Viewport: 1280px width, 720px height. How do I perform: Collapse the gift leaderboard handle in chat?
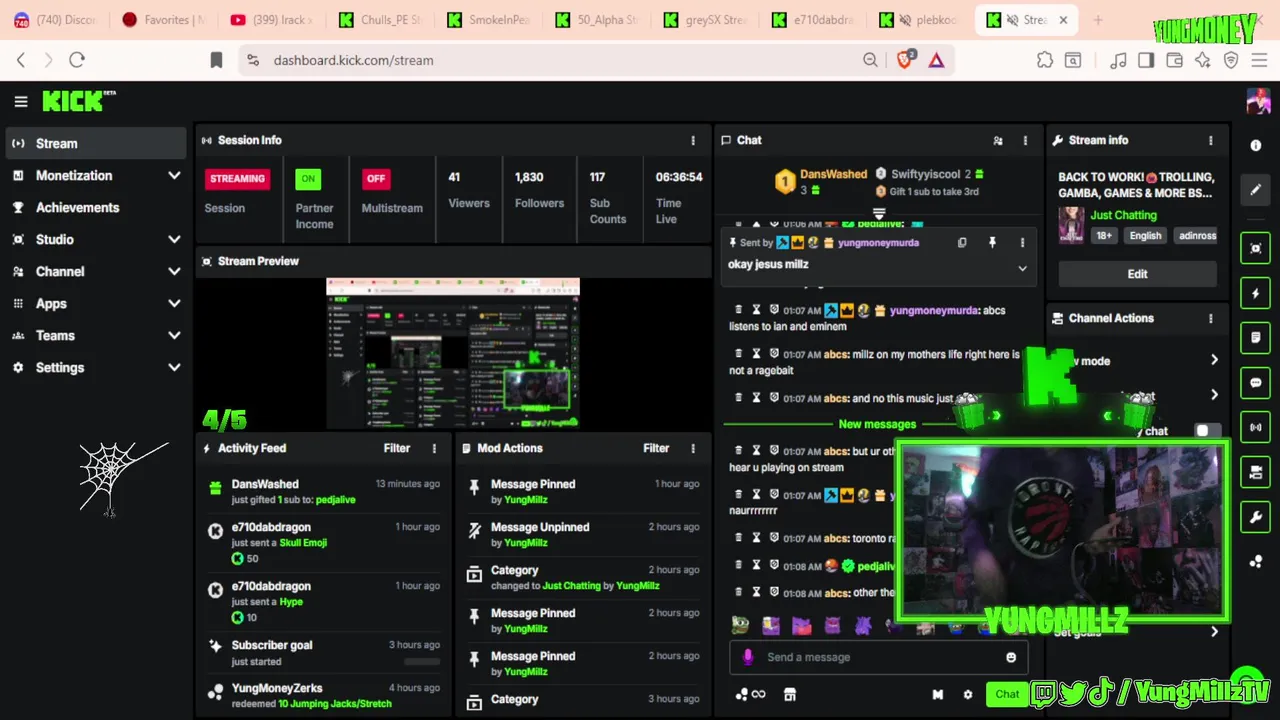[879, 213]
